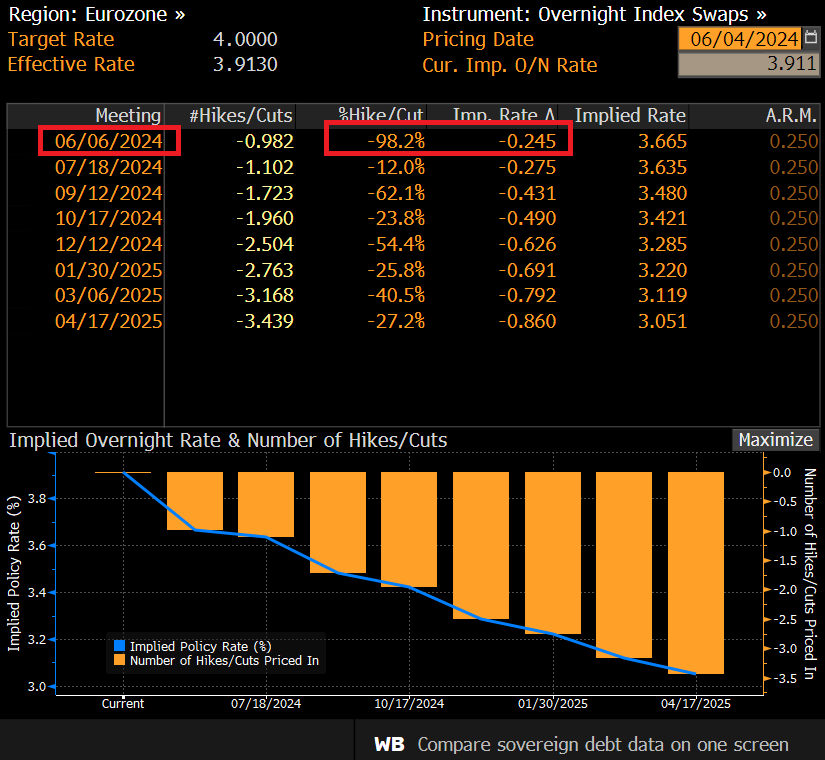Maximize the implied rate chart
The image size is (825, 760).
coord(776,439)
